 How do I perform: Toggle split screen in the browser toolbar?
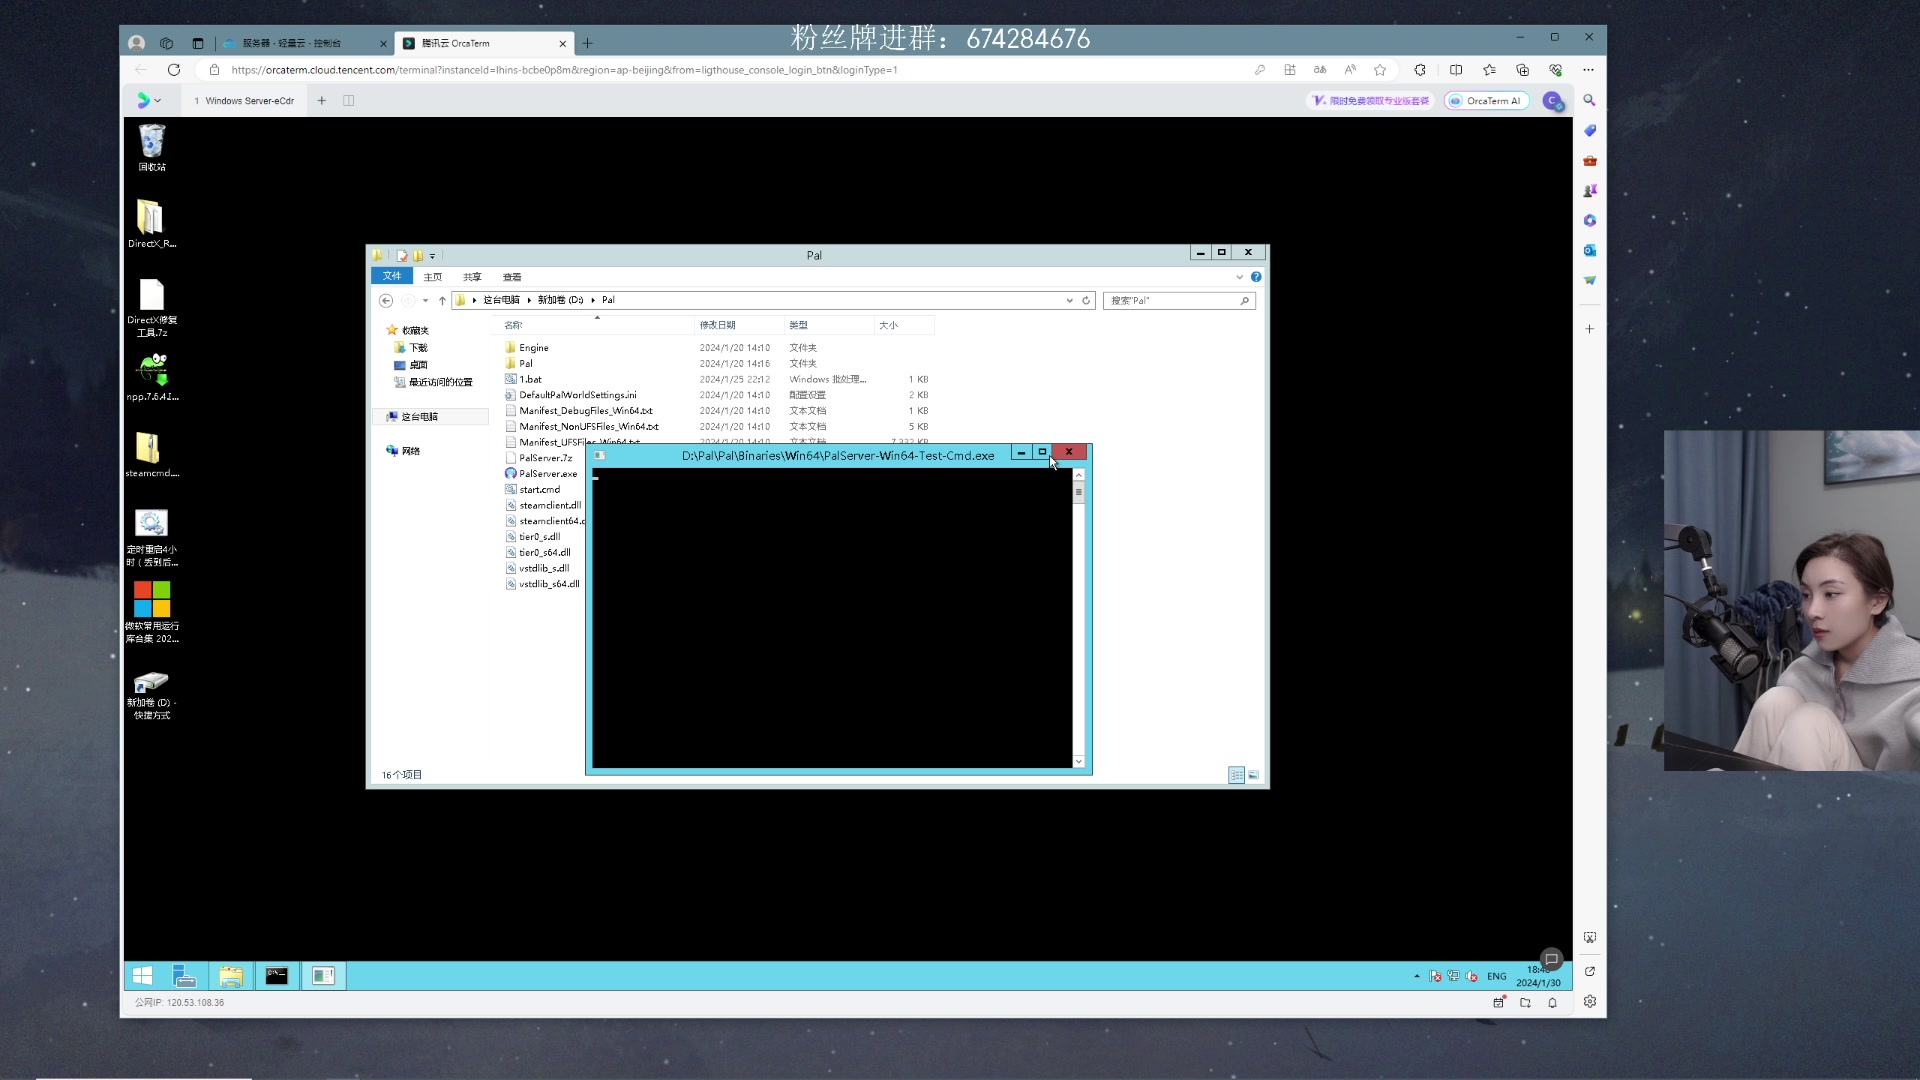(x=1456, y=70)
